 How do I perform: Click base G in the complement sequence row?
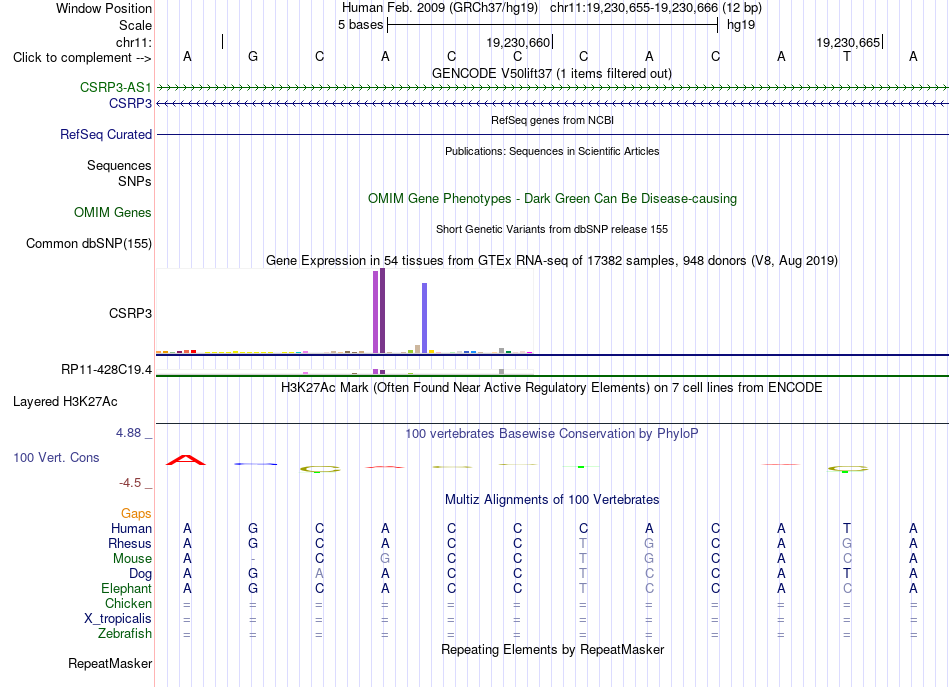253,56
